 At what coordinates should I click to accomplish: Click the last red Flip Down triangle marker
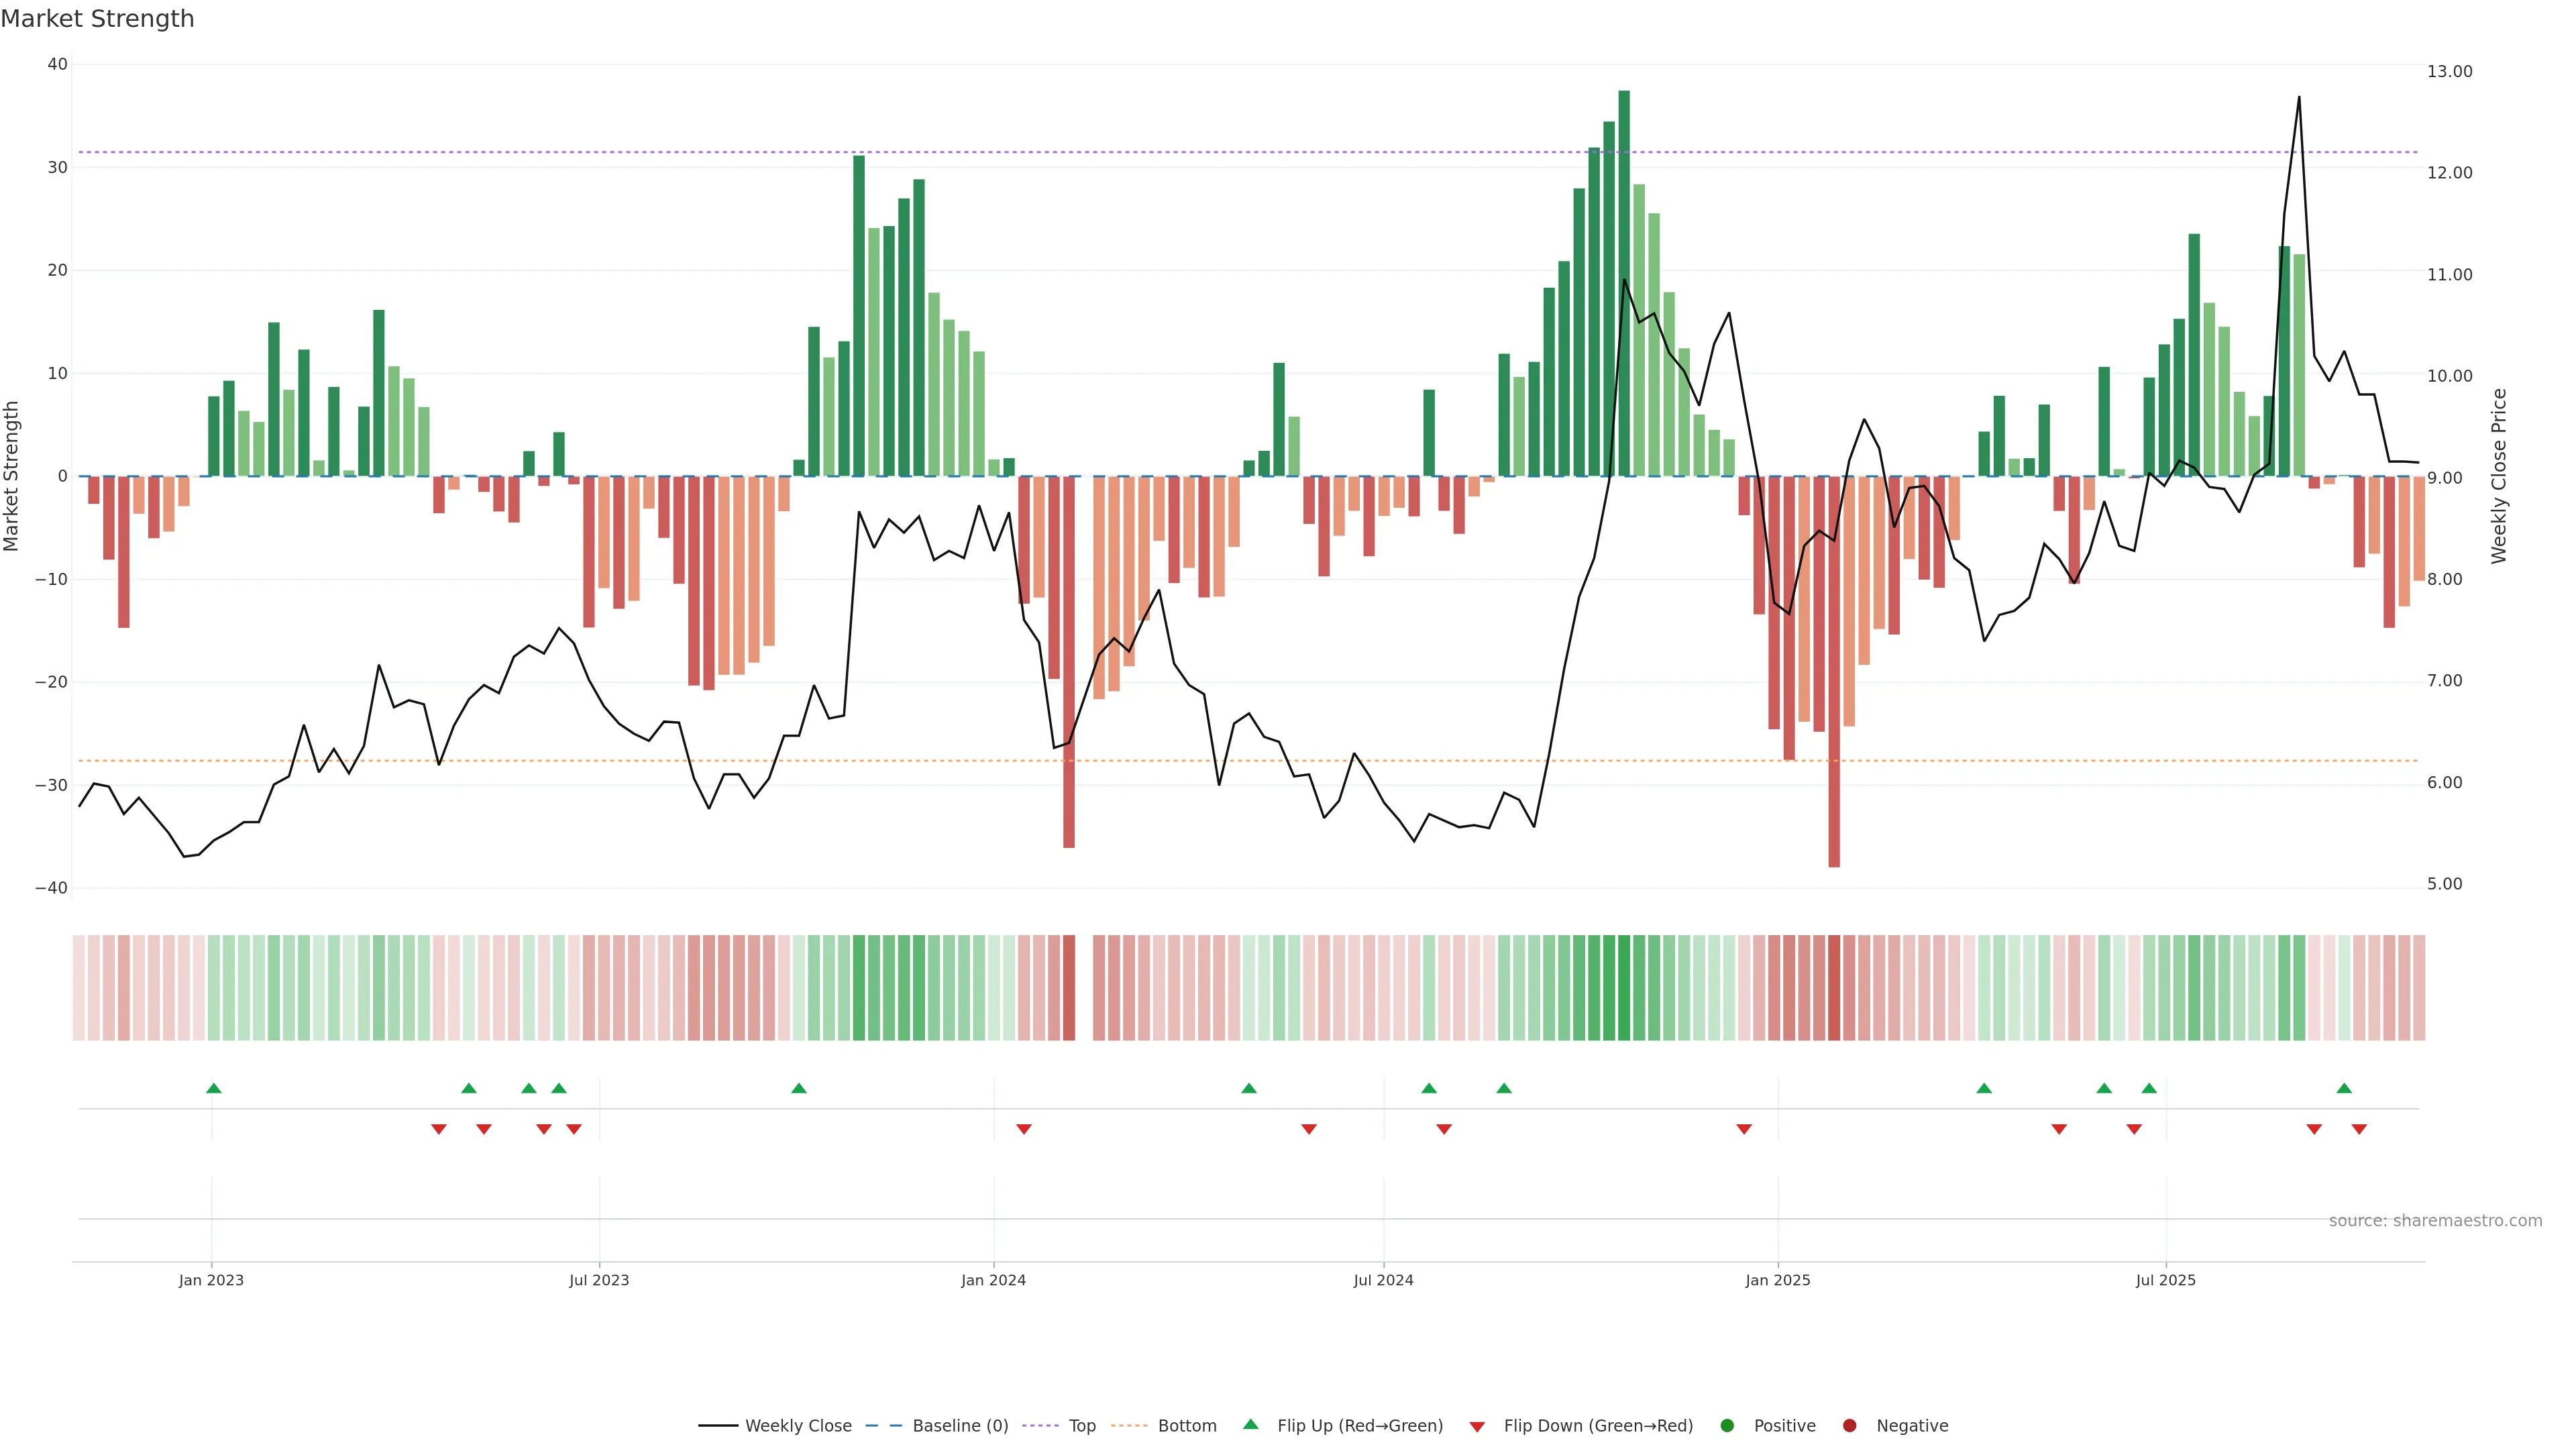click(2359, 1129)
